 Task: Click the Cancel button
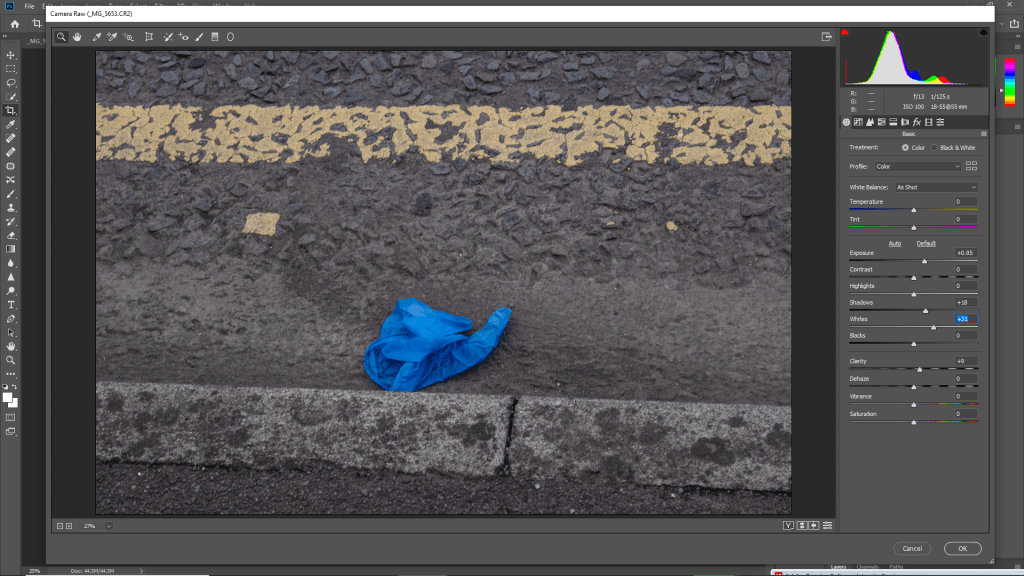(x=912, y=548)
